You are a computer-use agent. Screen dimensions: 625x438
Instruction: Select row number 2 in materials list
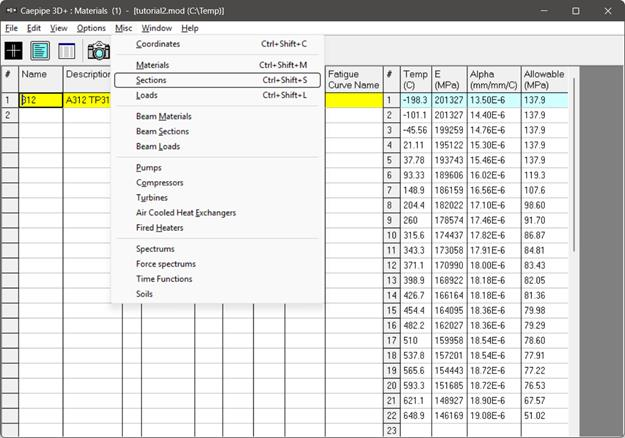coord(10,115)
